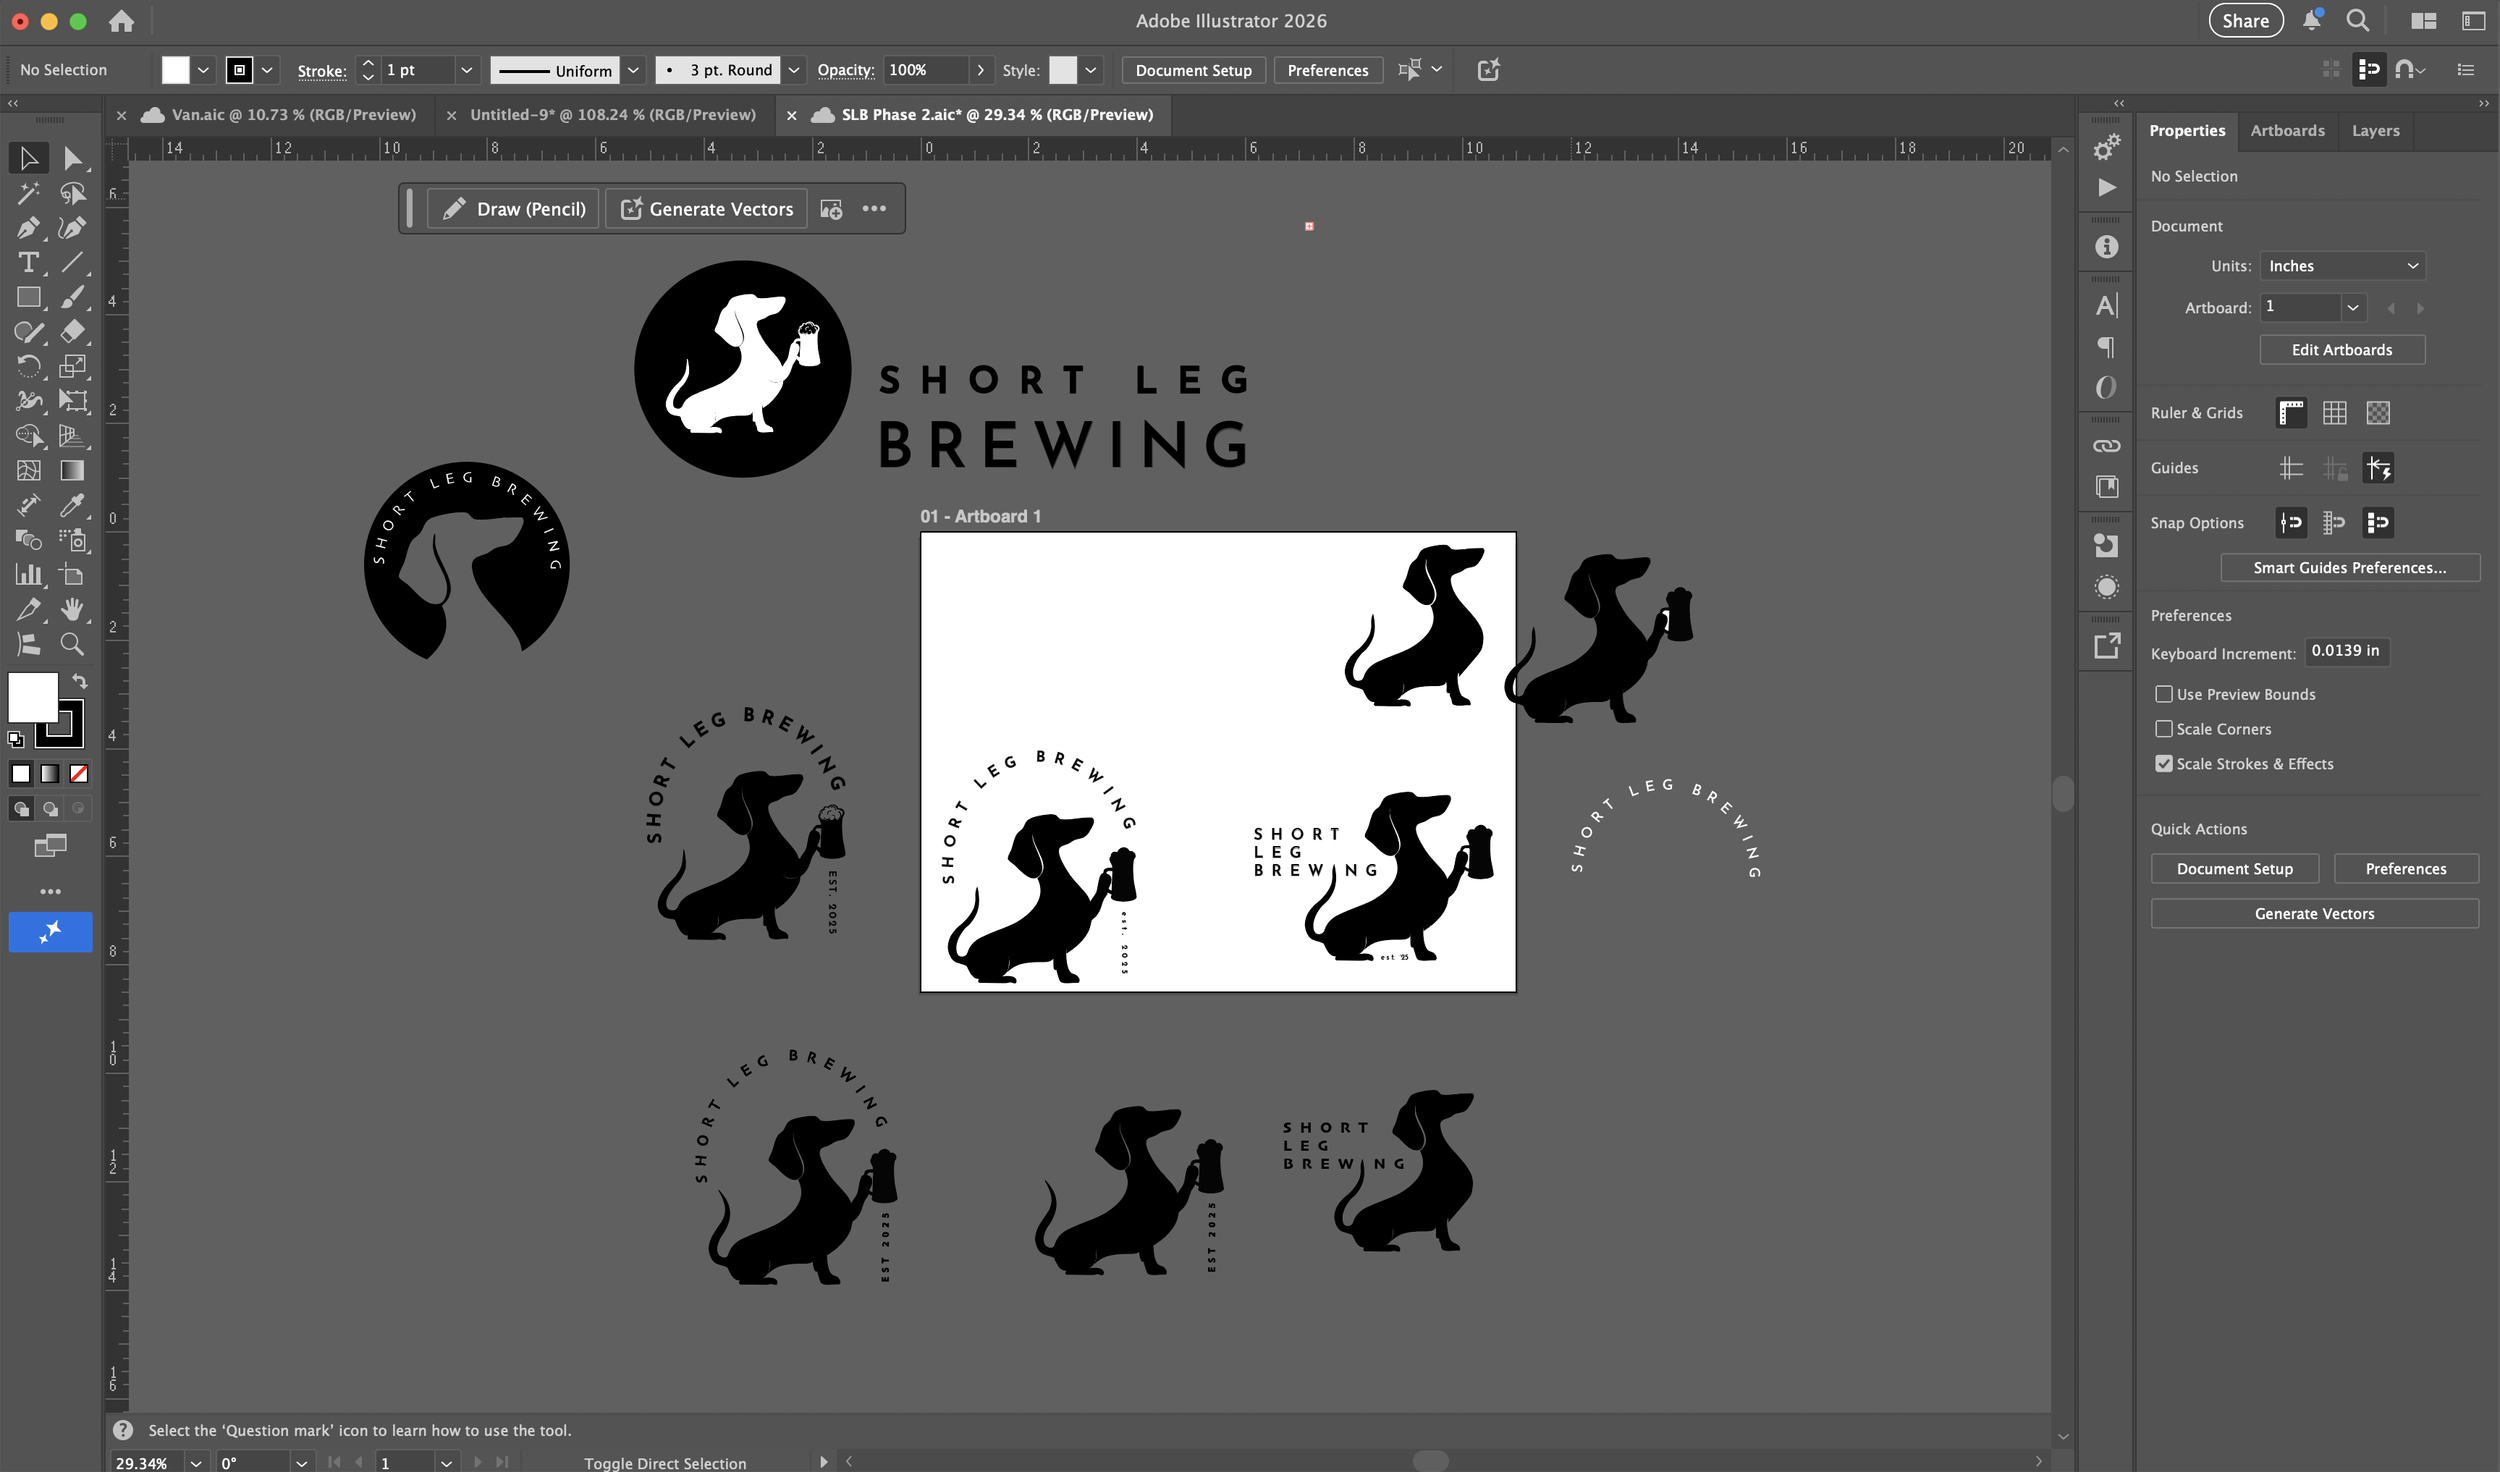Image resolution: width=2500 pixels, height=1472 pixels.
Task: Select the Hand tool
Action: (72, 609)
